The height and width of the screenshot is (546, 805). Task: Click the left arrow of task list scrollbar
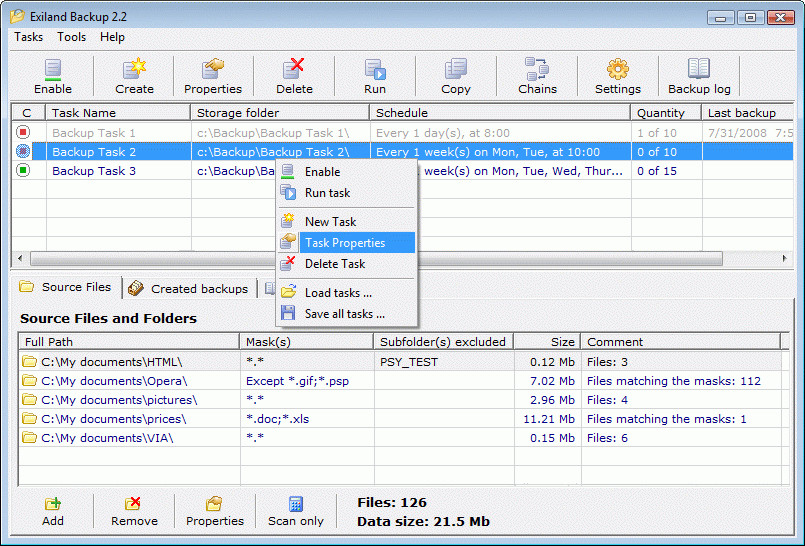click(20, 258)
